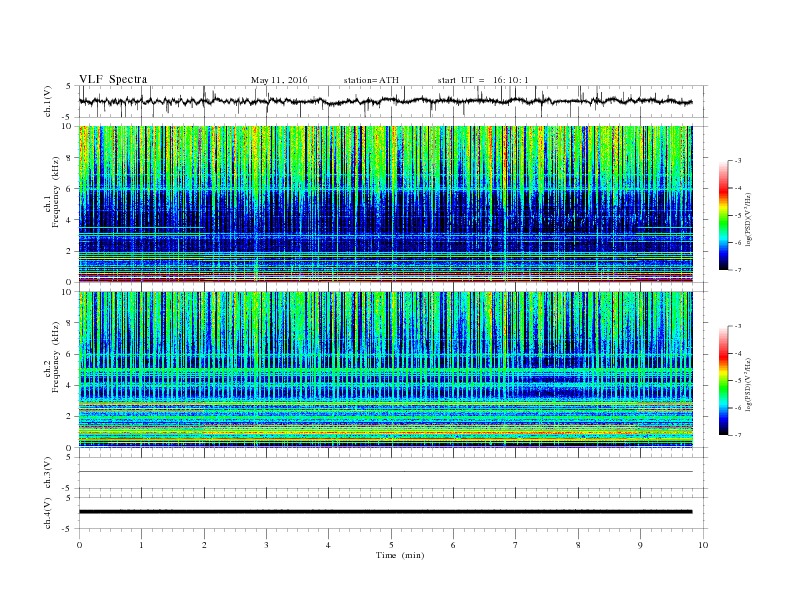Click time axis tick label '3'
Viewport: 792px width, 612px height.
tap(266, 545)
